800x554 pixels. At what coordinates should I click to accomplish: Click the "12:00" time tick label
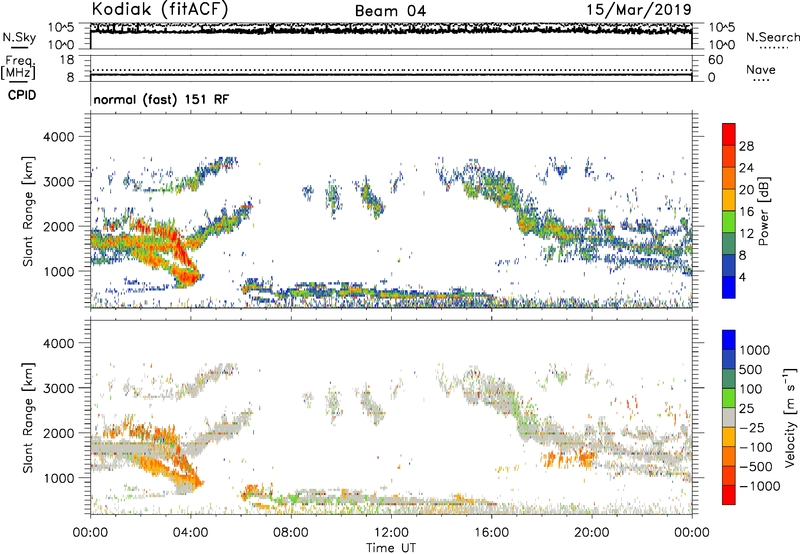pyautogui.click(x=391, y=533)
